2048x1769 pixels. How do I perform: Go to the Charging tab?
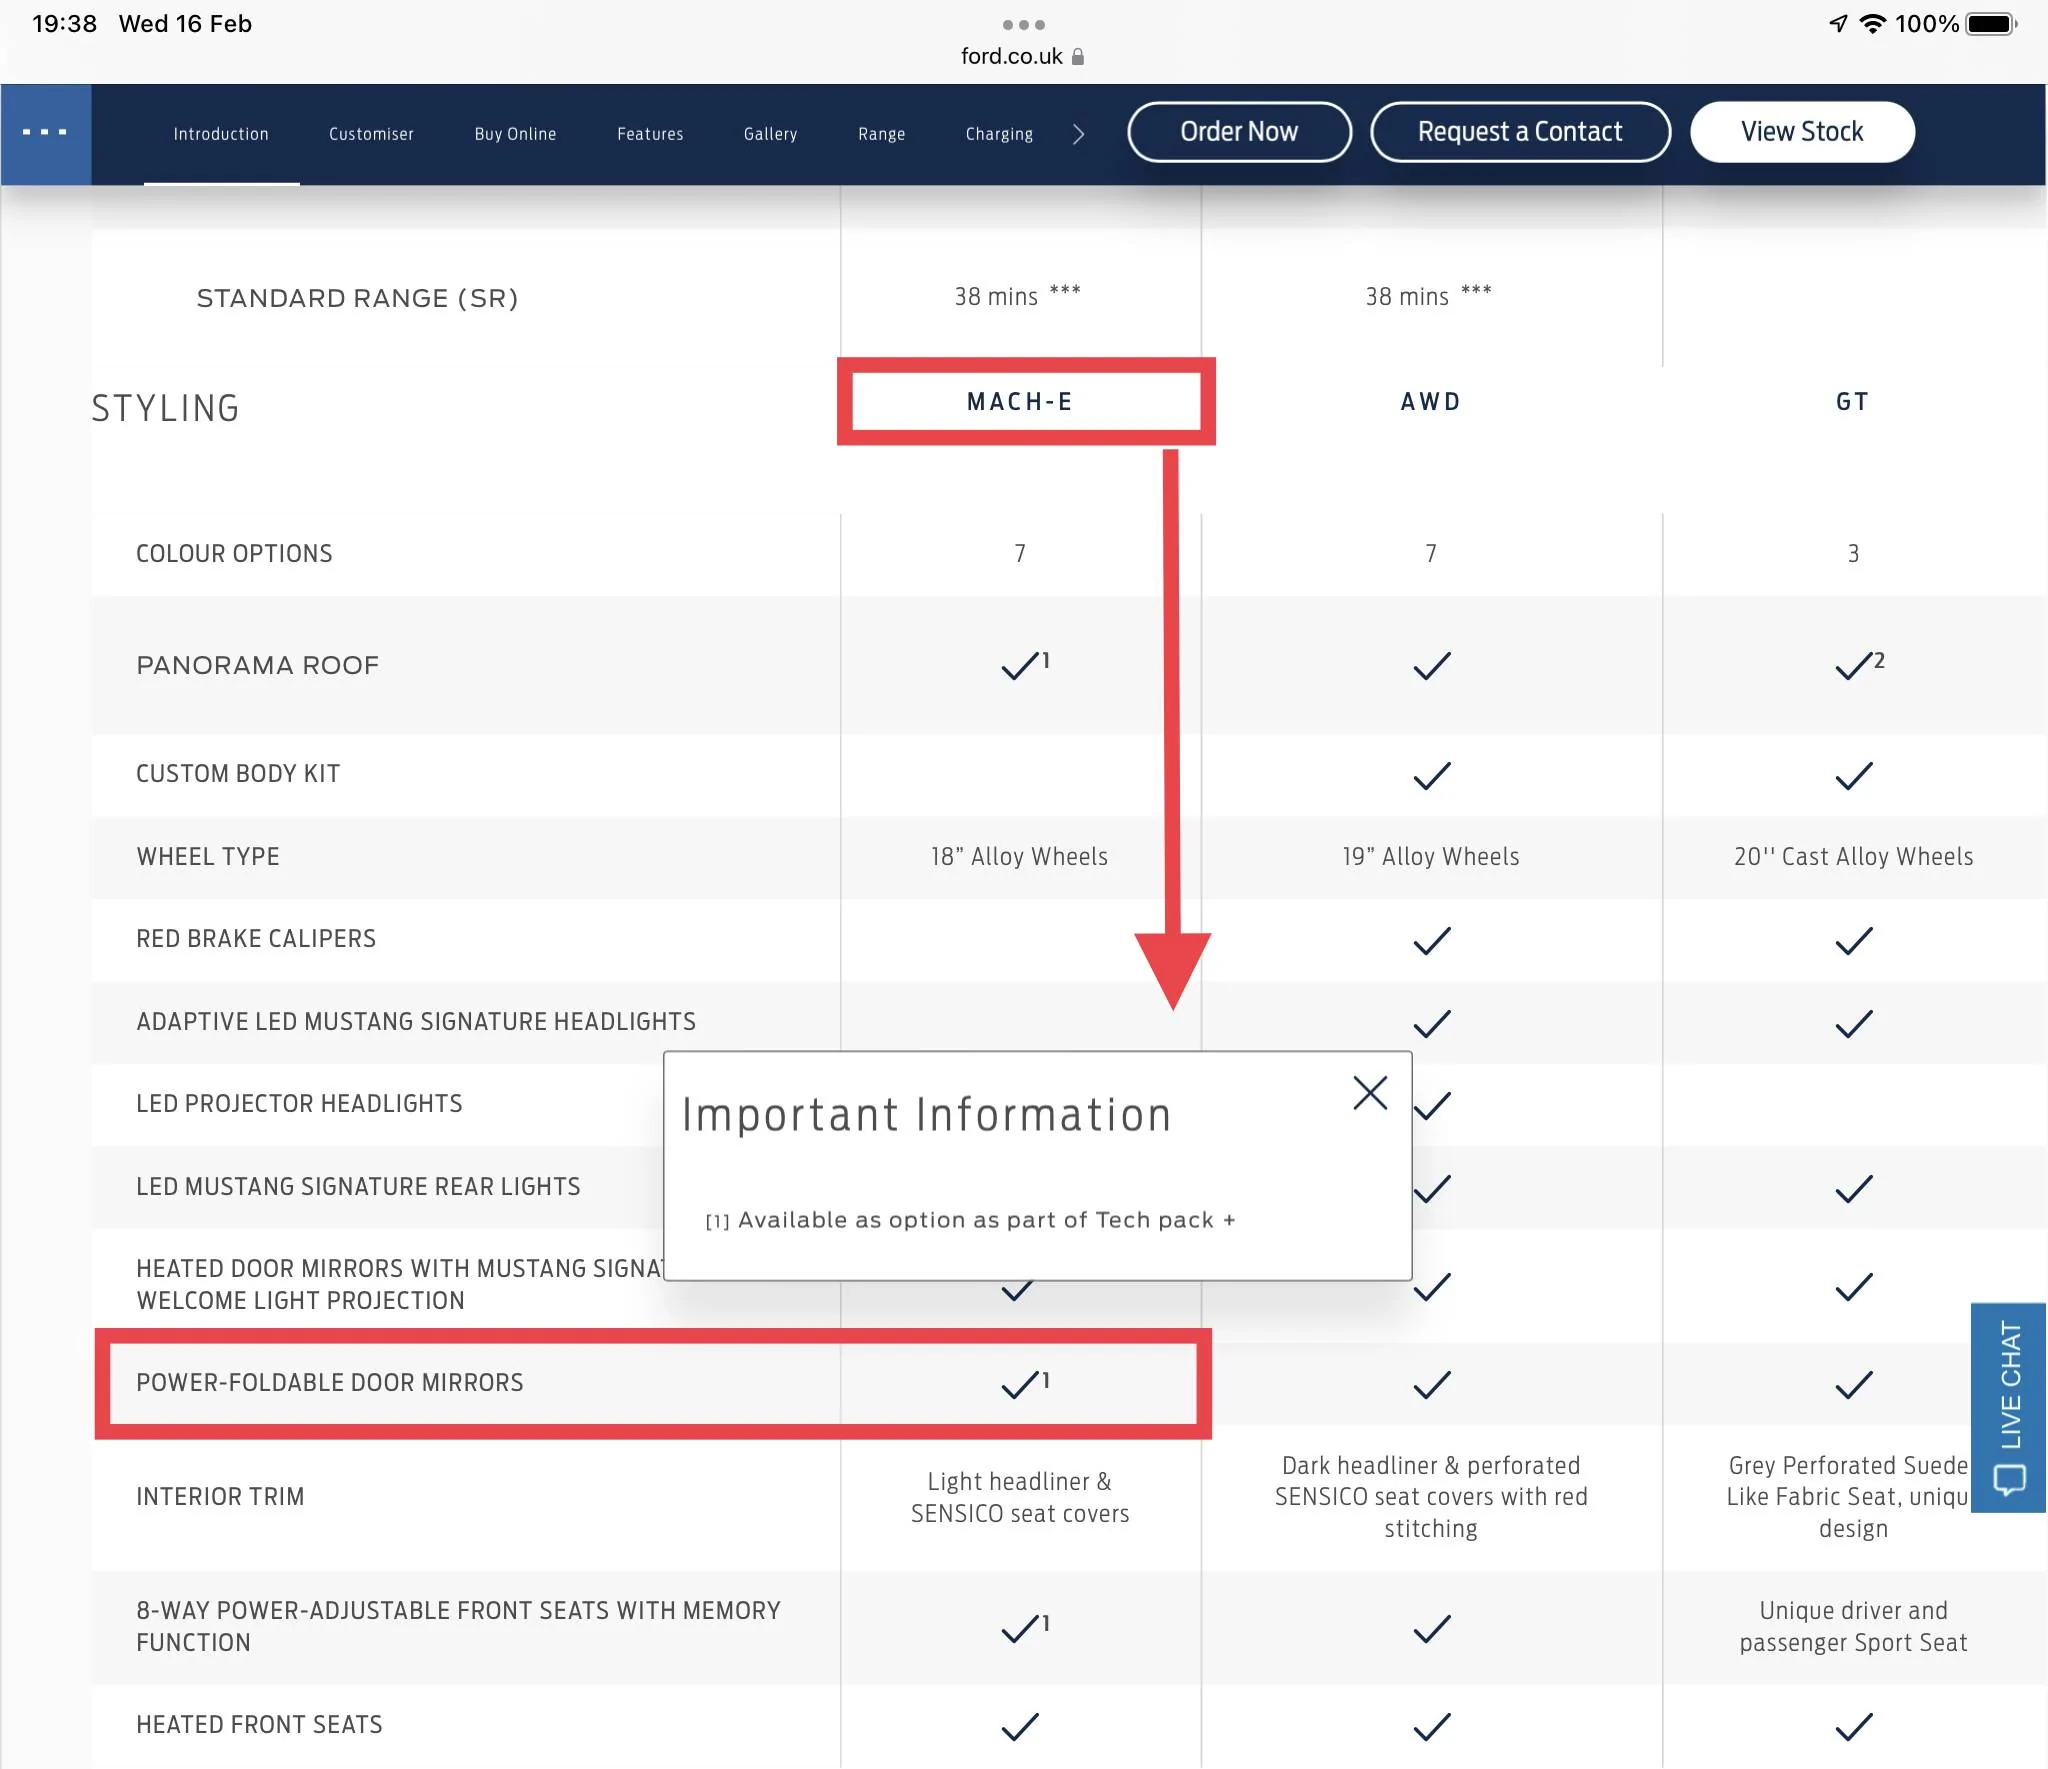click(999, 134)
